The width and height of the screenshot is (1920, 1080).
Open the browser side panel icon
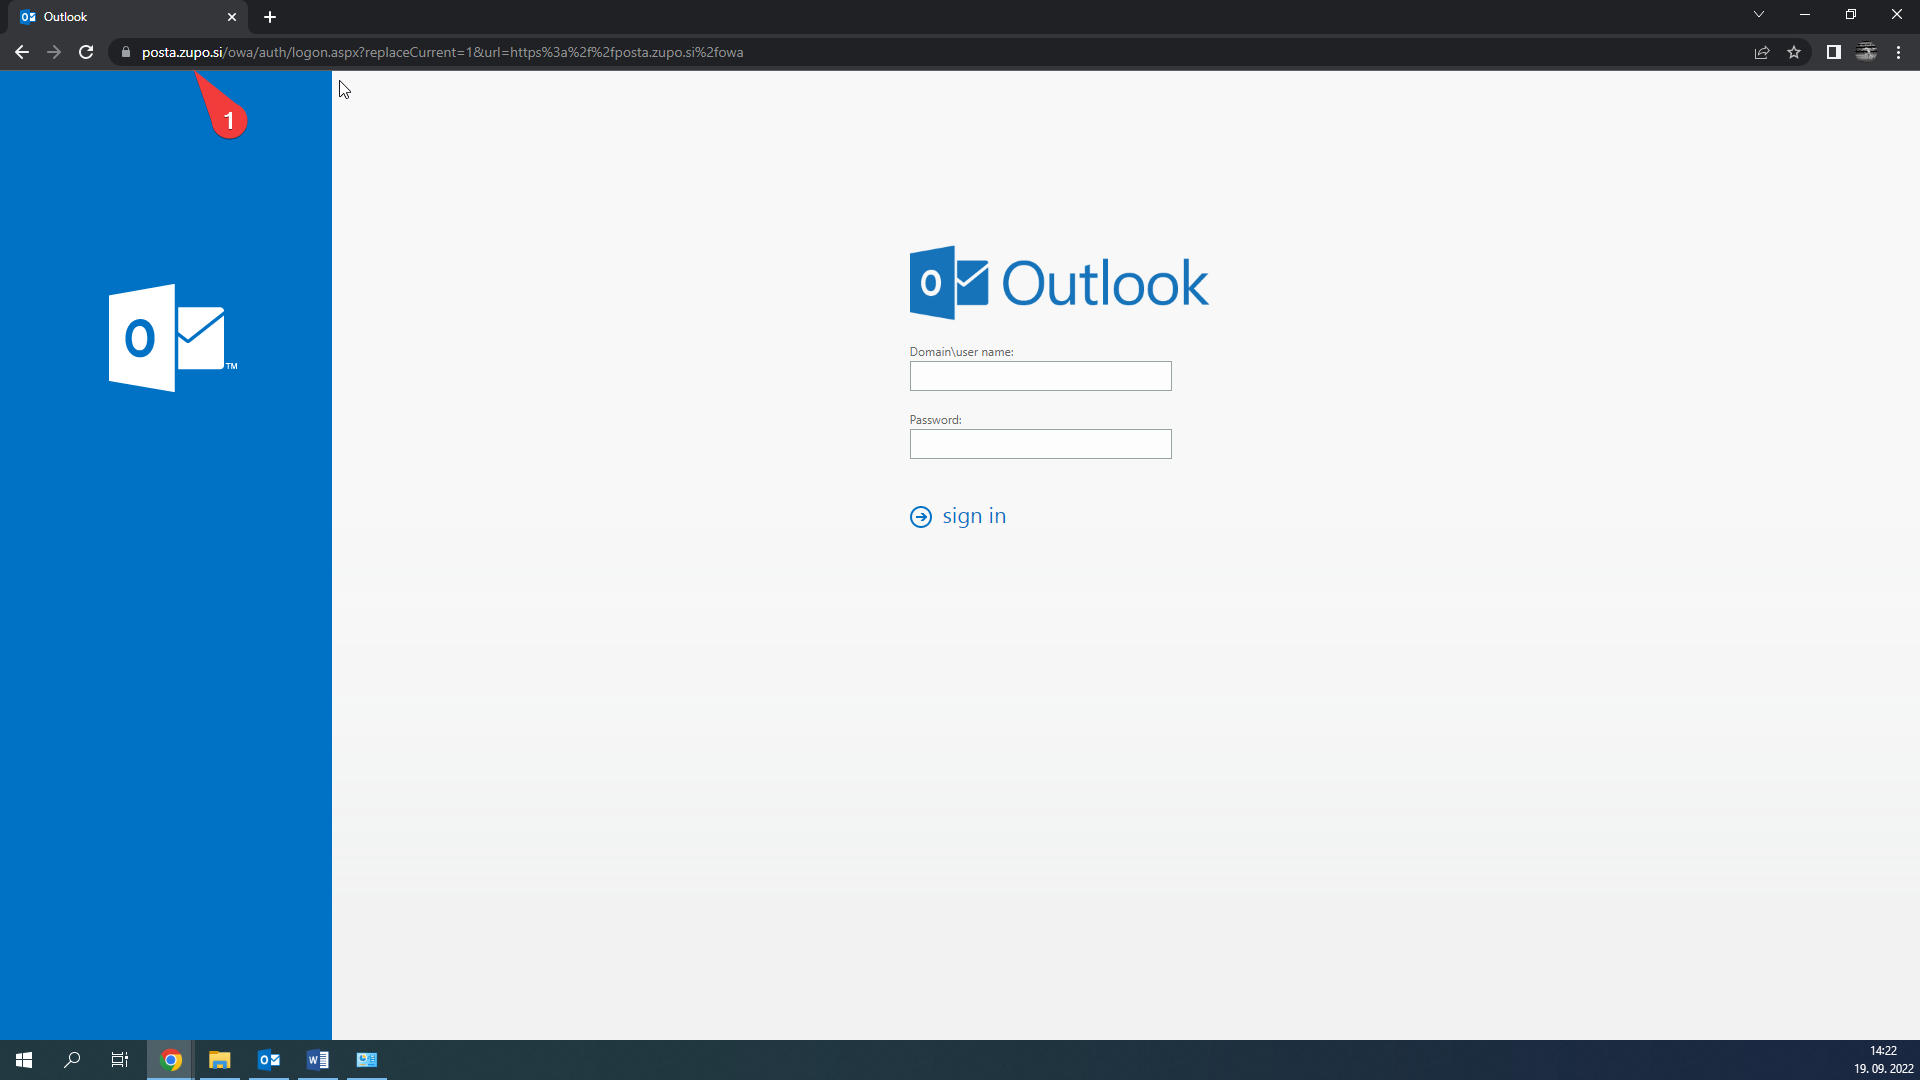click(x=1833, y=52)
